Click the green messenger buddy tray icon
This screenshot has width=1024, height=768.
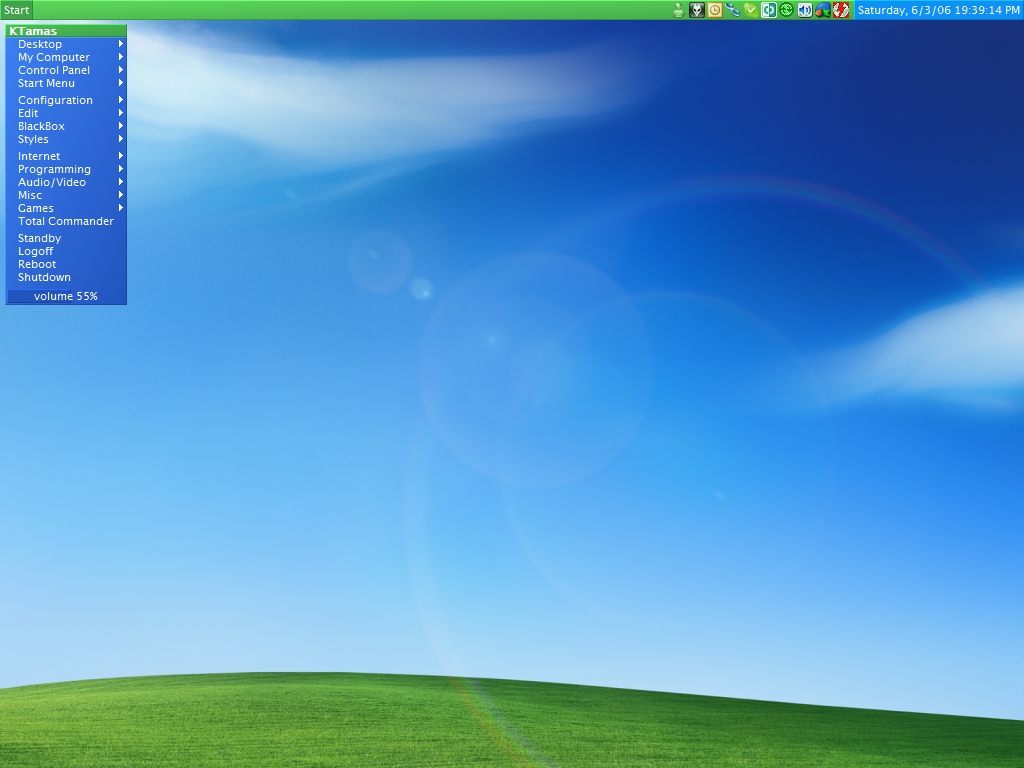(679, 10)
